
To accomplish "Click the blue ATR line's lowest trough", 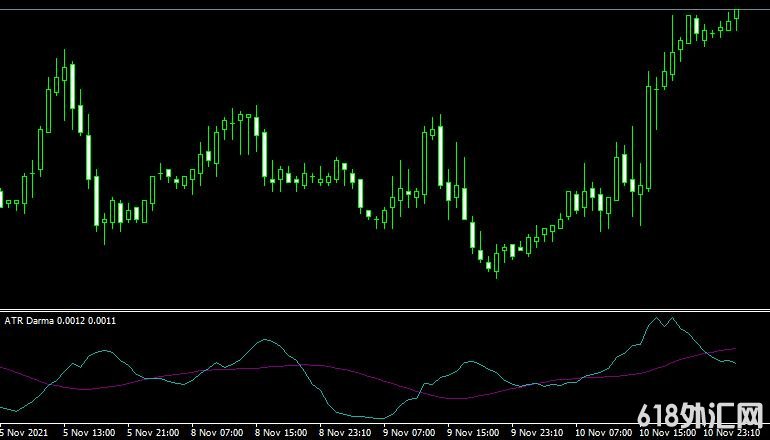I will coord(378,418).
